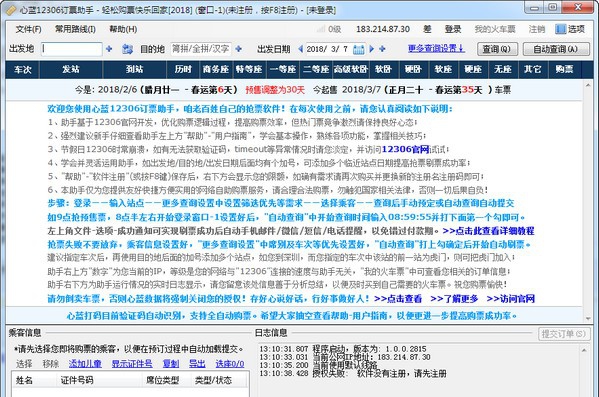Click 选择 in passenger info
Screen dimensions: 599x397
coord(24,363)
